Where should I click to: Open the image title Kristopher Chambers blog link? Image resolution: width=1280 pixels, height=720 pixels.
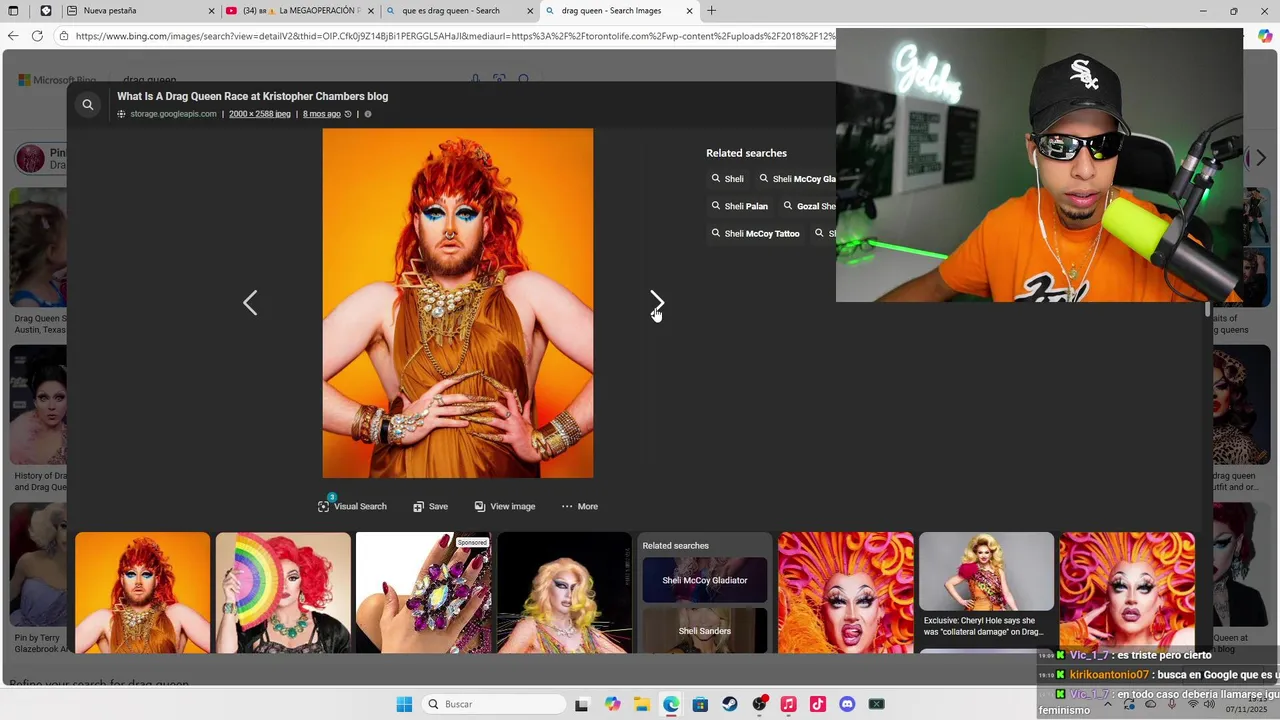(x=252, y=96)
